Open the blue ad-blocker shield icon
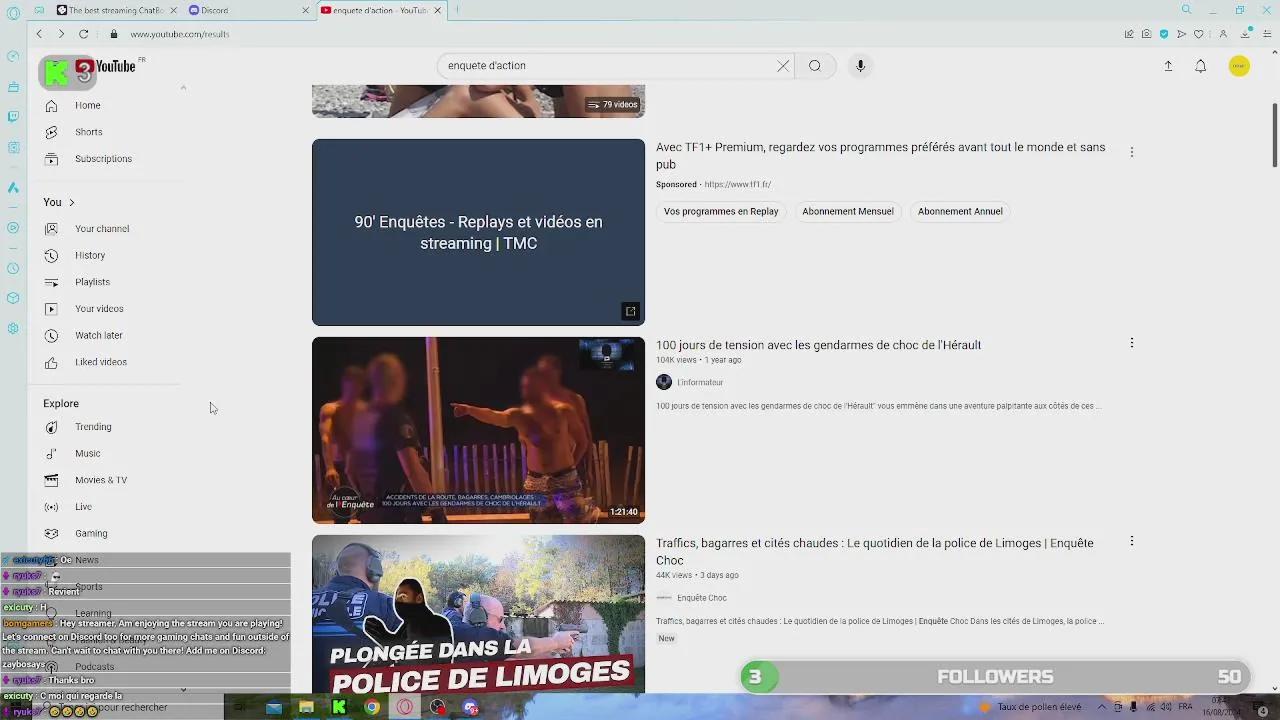The image size is (1280, 720). click(1164, 34)
